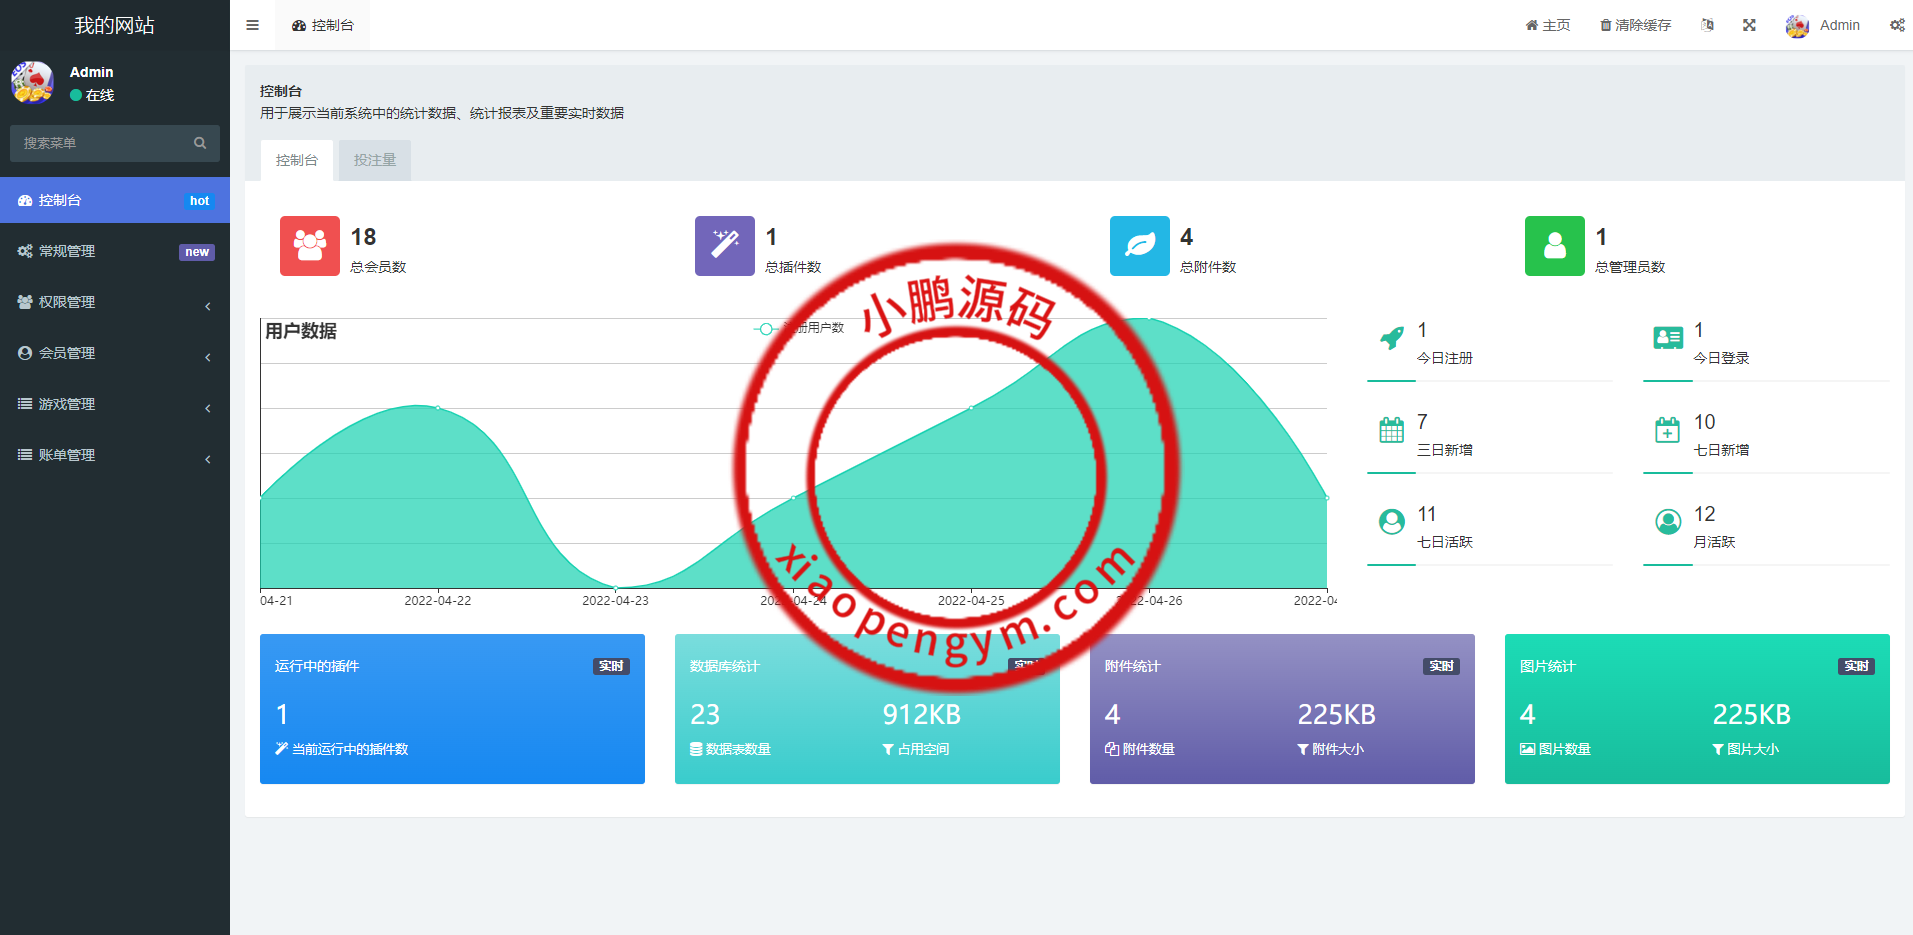Click the 清除缓存 clear cache button
This screenshot has width=1913, height=935.
[1635, 25]
